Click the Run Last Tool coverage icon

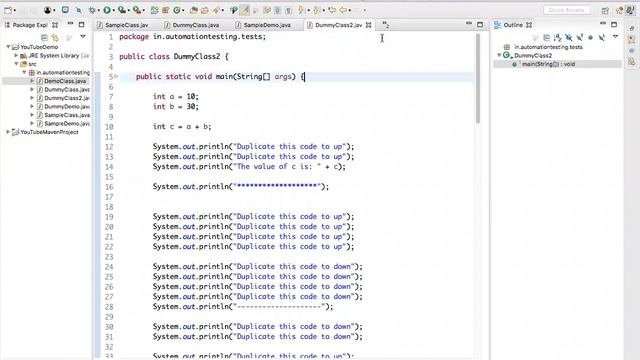[x=121, y=10]
